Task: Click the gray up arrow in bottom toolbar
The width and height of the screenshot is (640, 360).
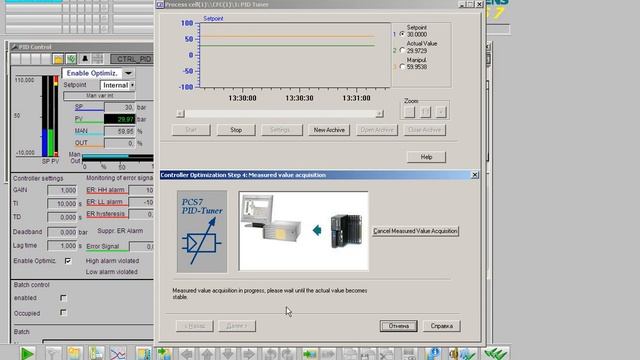Action: tap(207, 354)
